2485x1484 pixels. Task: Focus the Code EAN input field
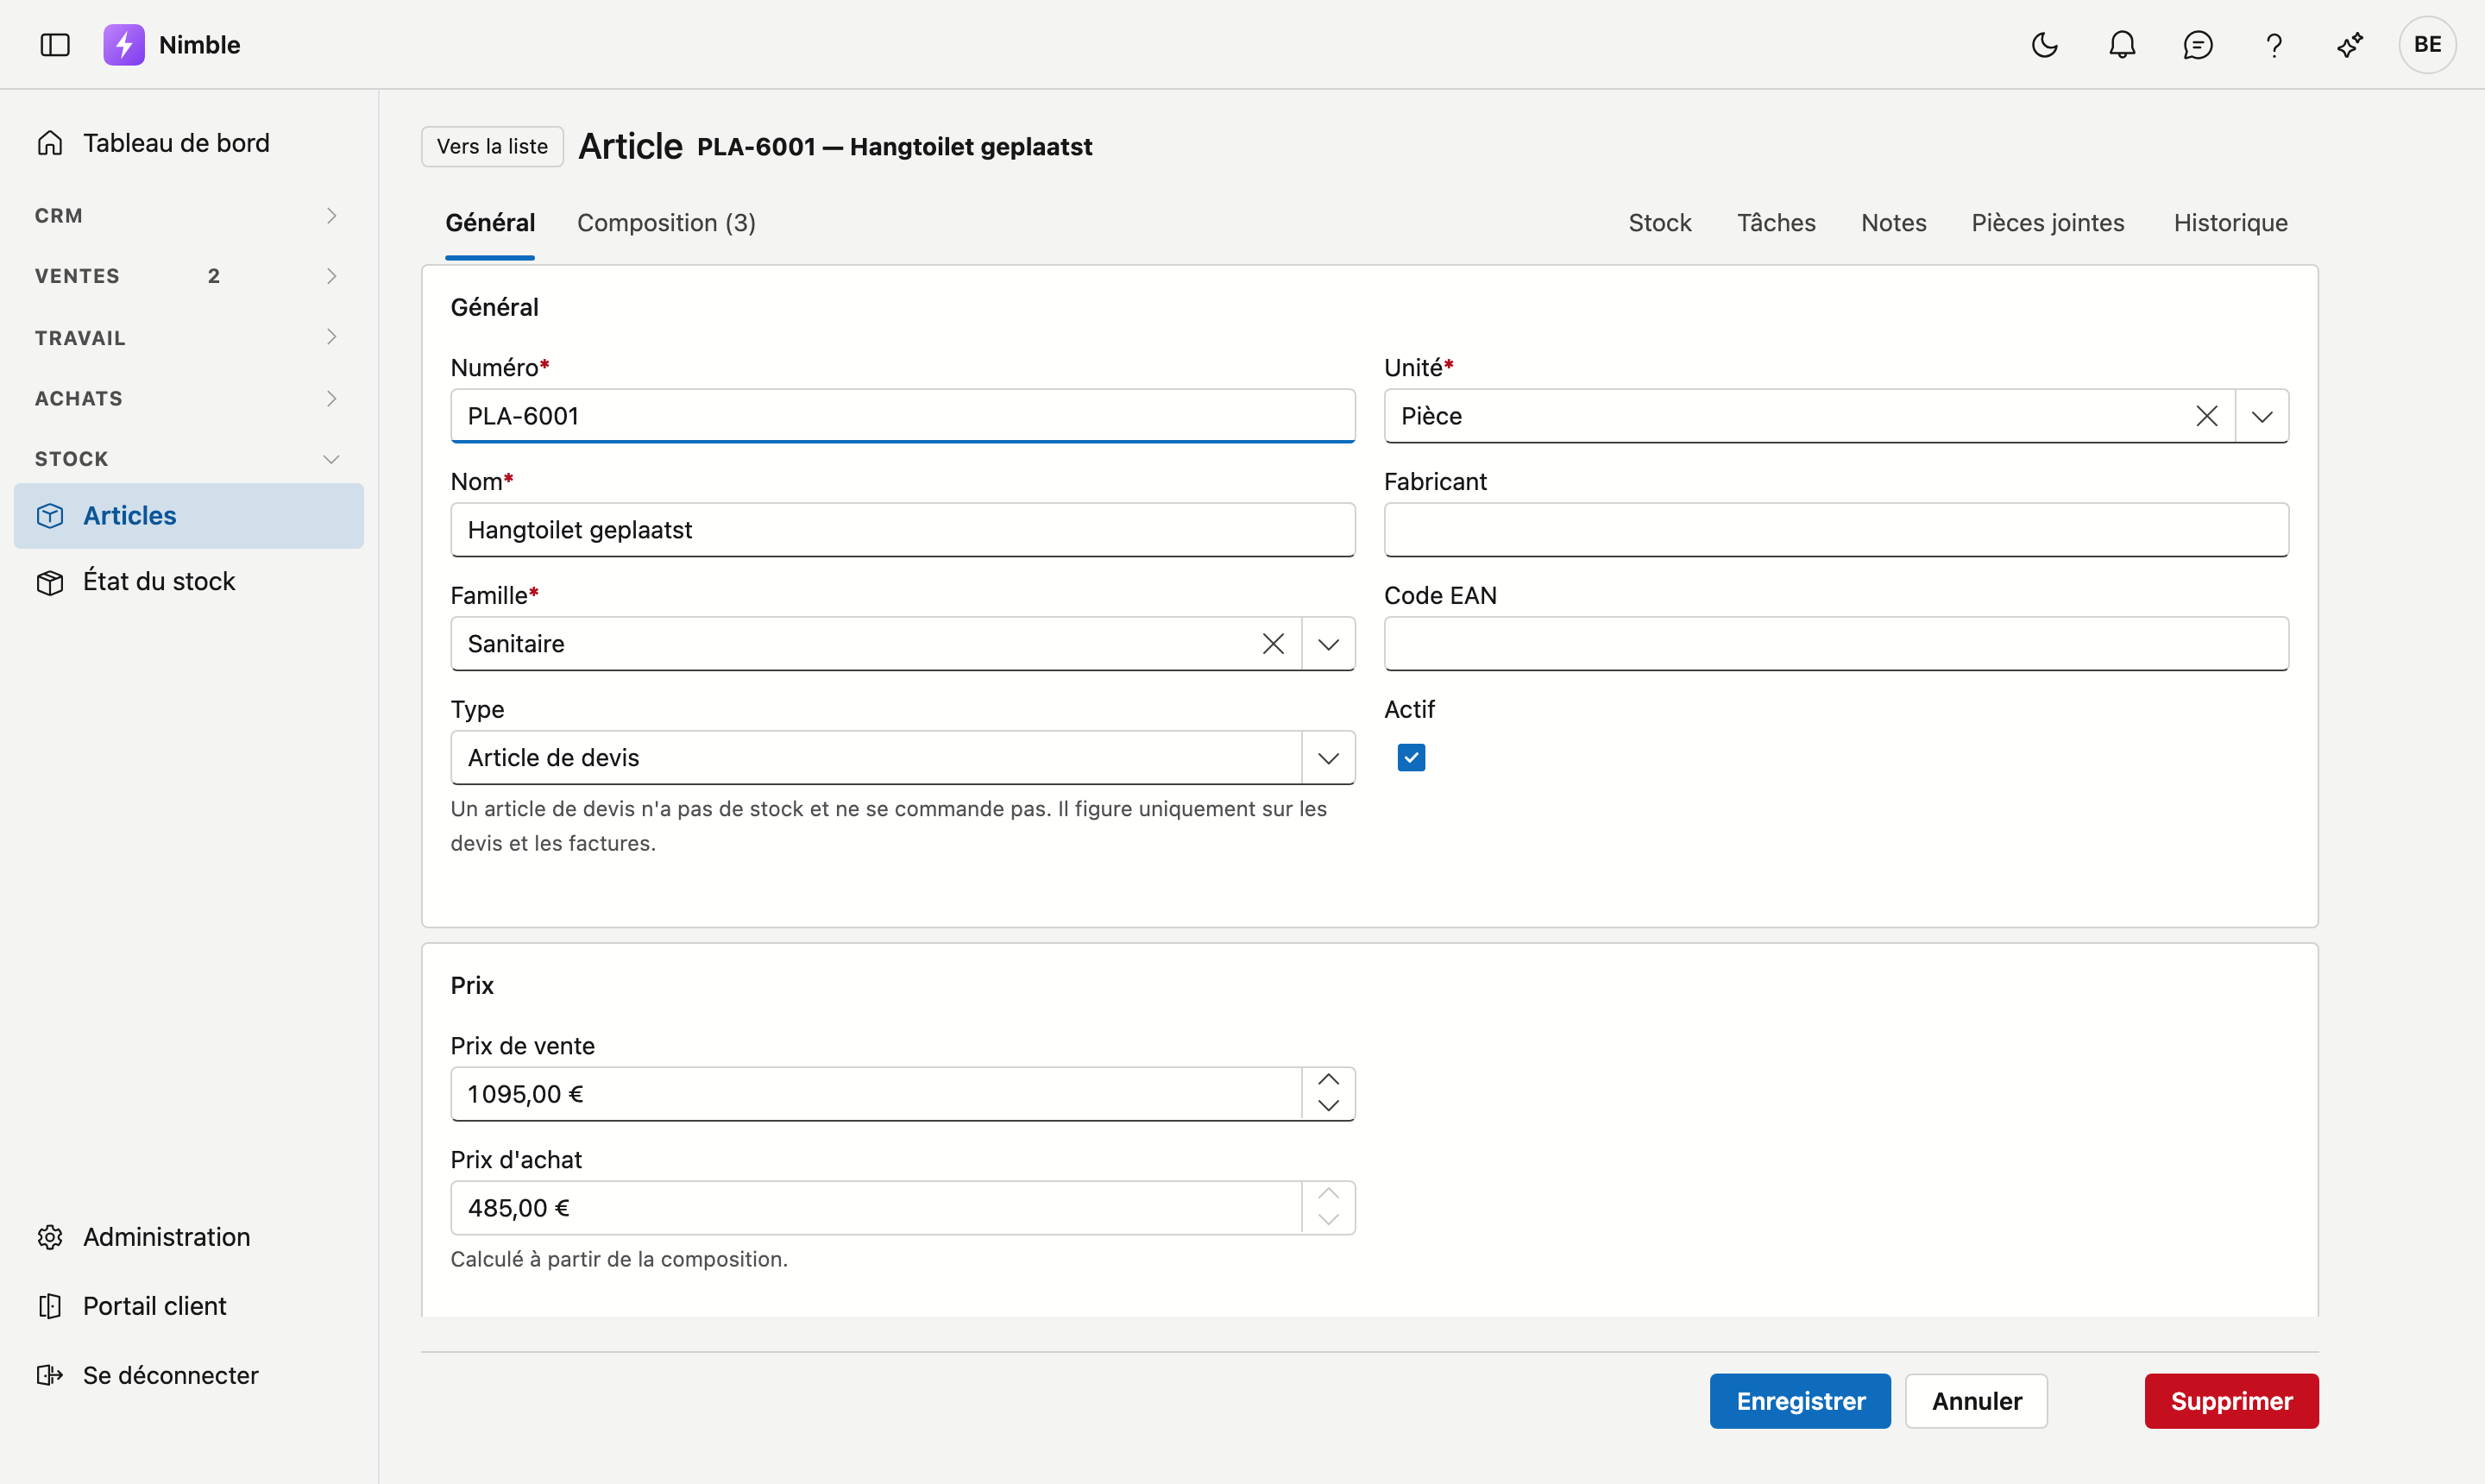[x=1836, y=644]
